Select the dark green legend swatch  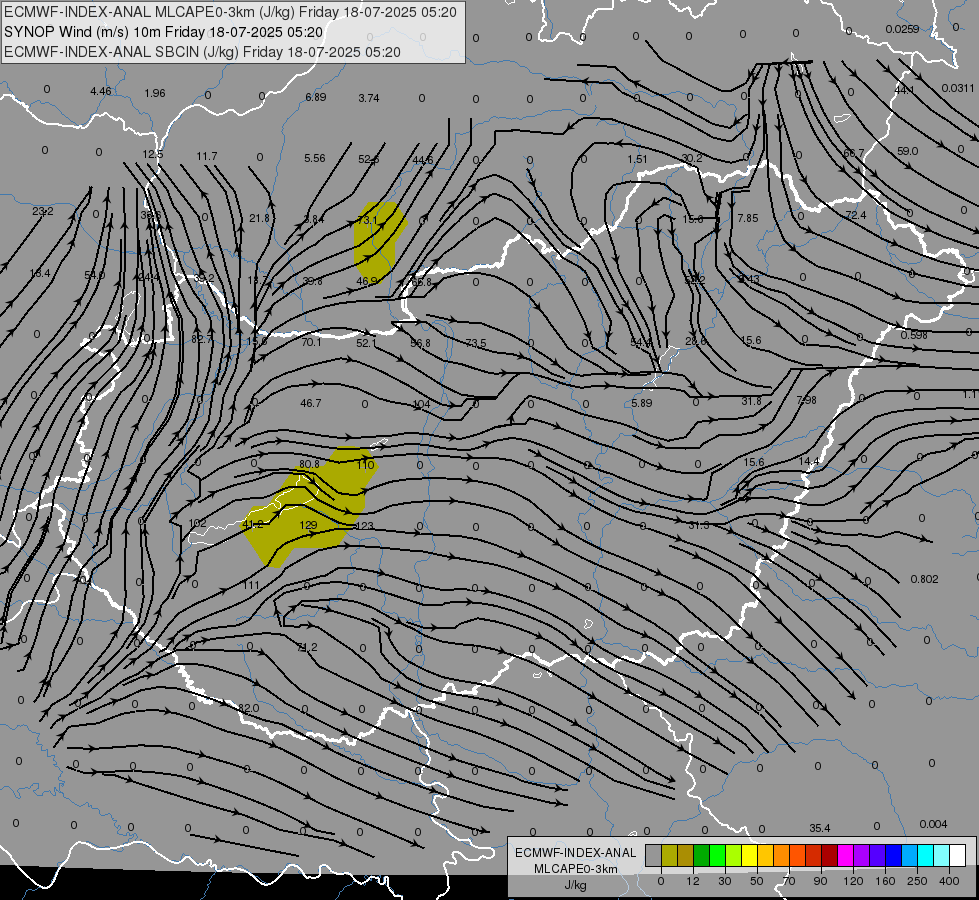[x=702, y=855]
